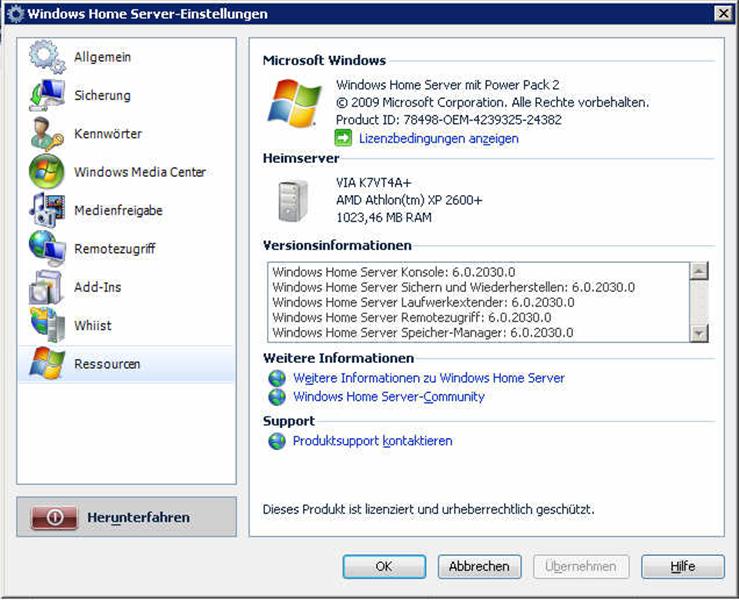Click the Remotezugriff globe monitor icon
Image resolution: width=739 pixels, height=600 pixels.
pos(47,248)
